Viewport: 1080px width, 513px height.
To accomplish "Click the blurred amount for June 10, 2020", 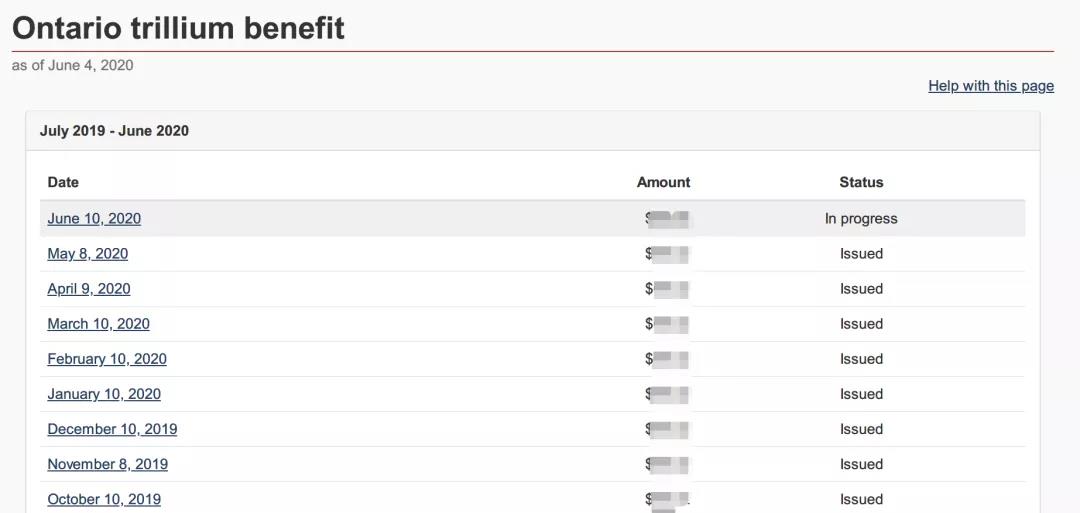I will [668, 219].
